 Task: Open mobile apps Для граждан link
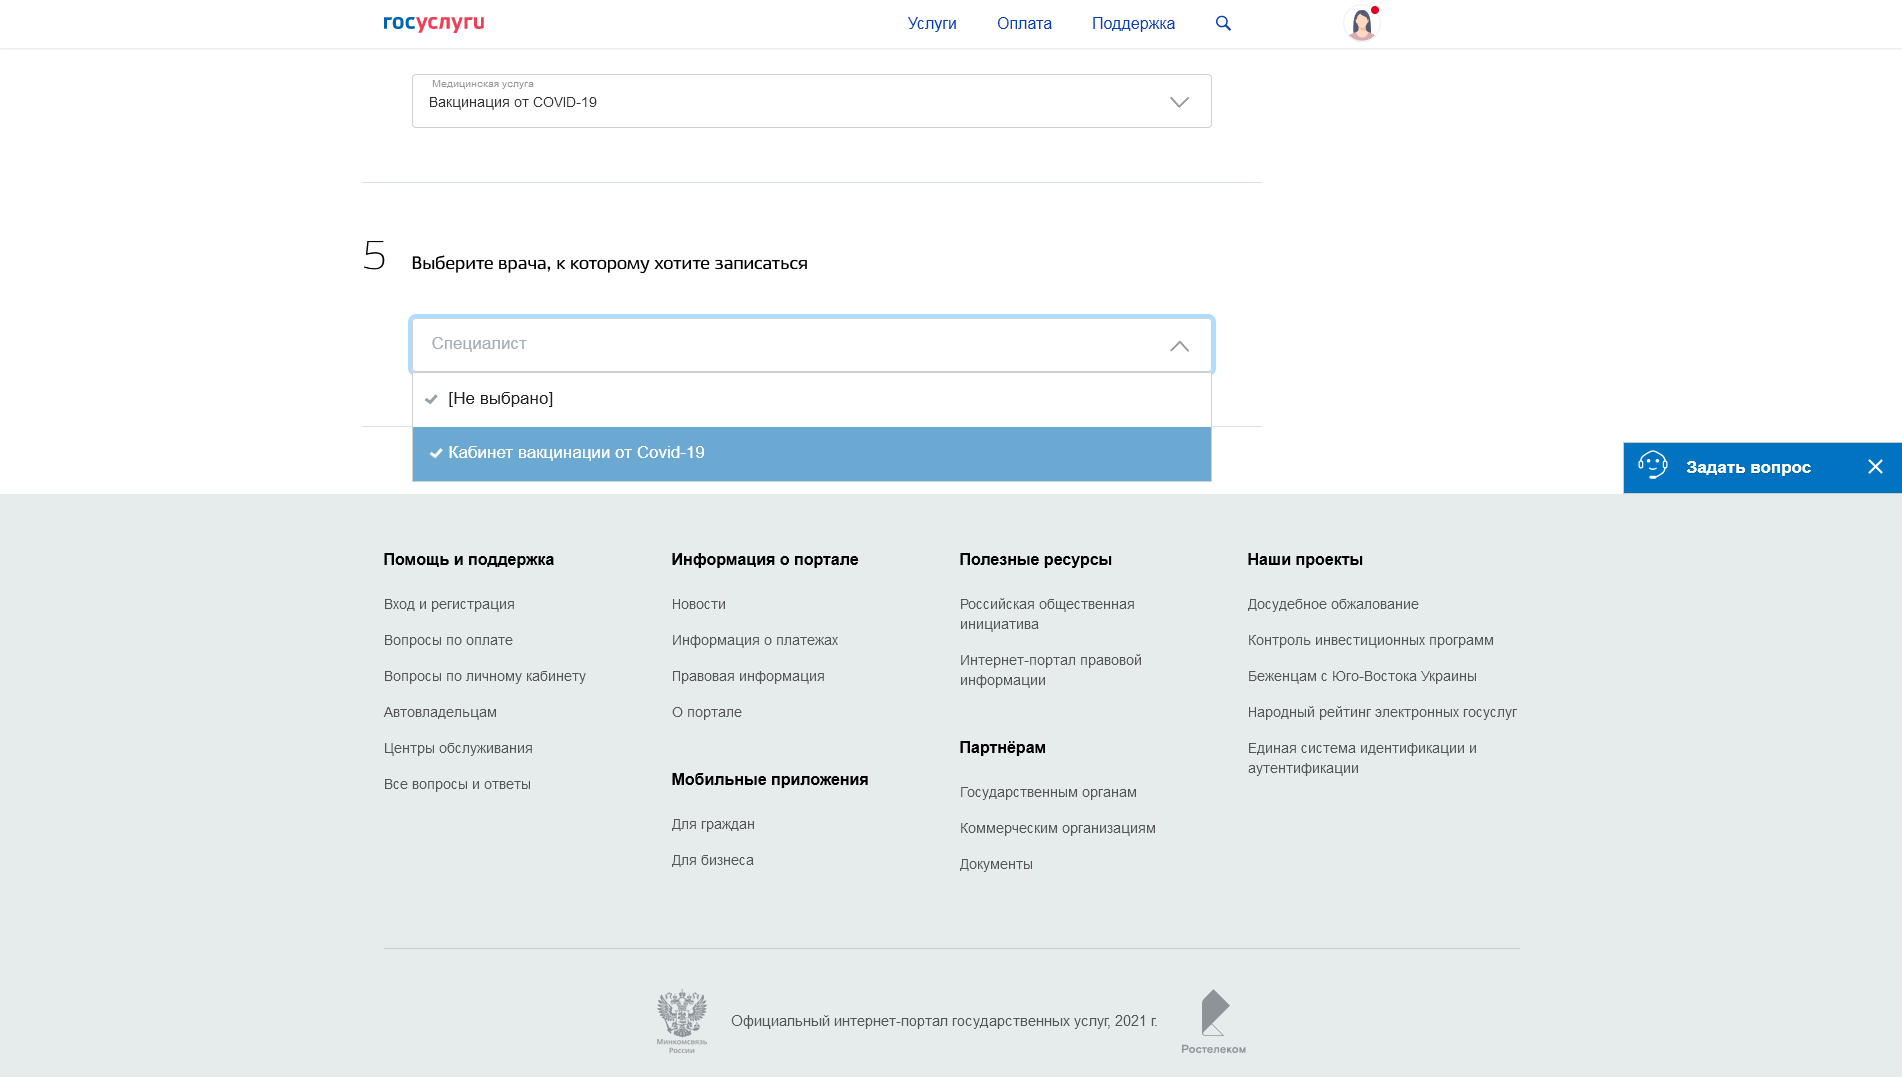[x=713, y=824]
